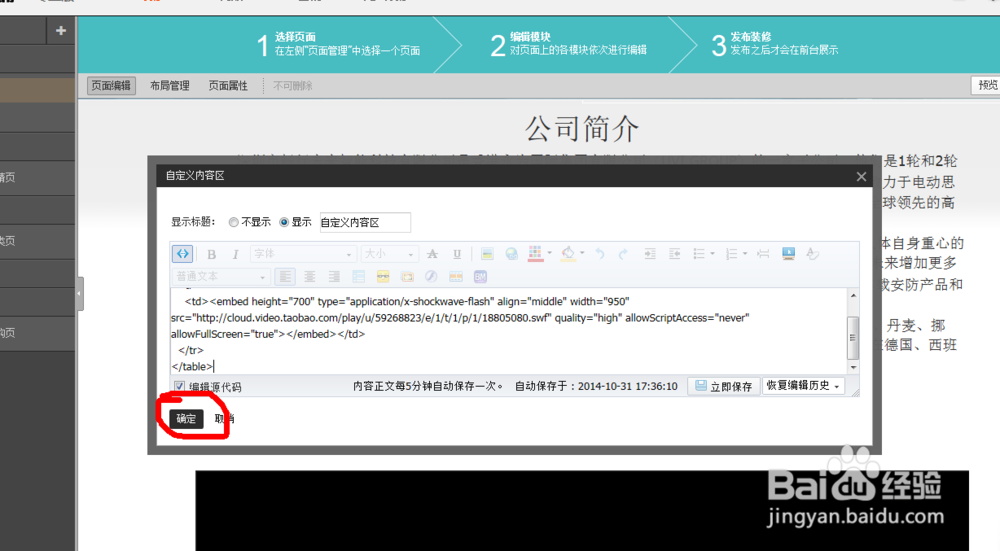This screenshot has width=1000, height=551.
Task: Open the font size 大小 dropdown
Action: (x=389, y=254)
